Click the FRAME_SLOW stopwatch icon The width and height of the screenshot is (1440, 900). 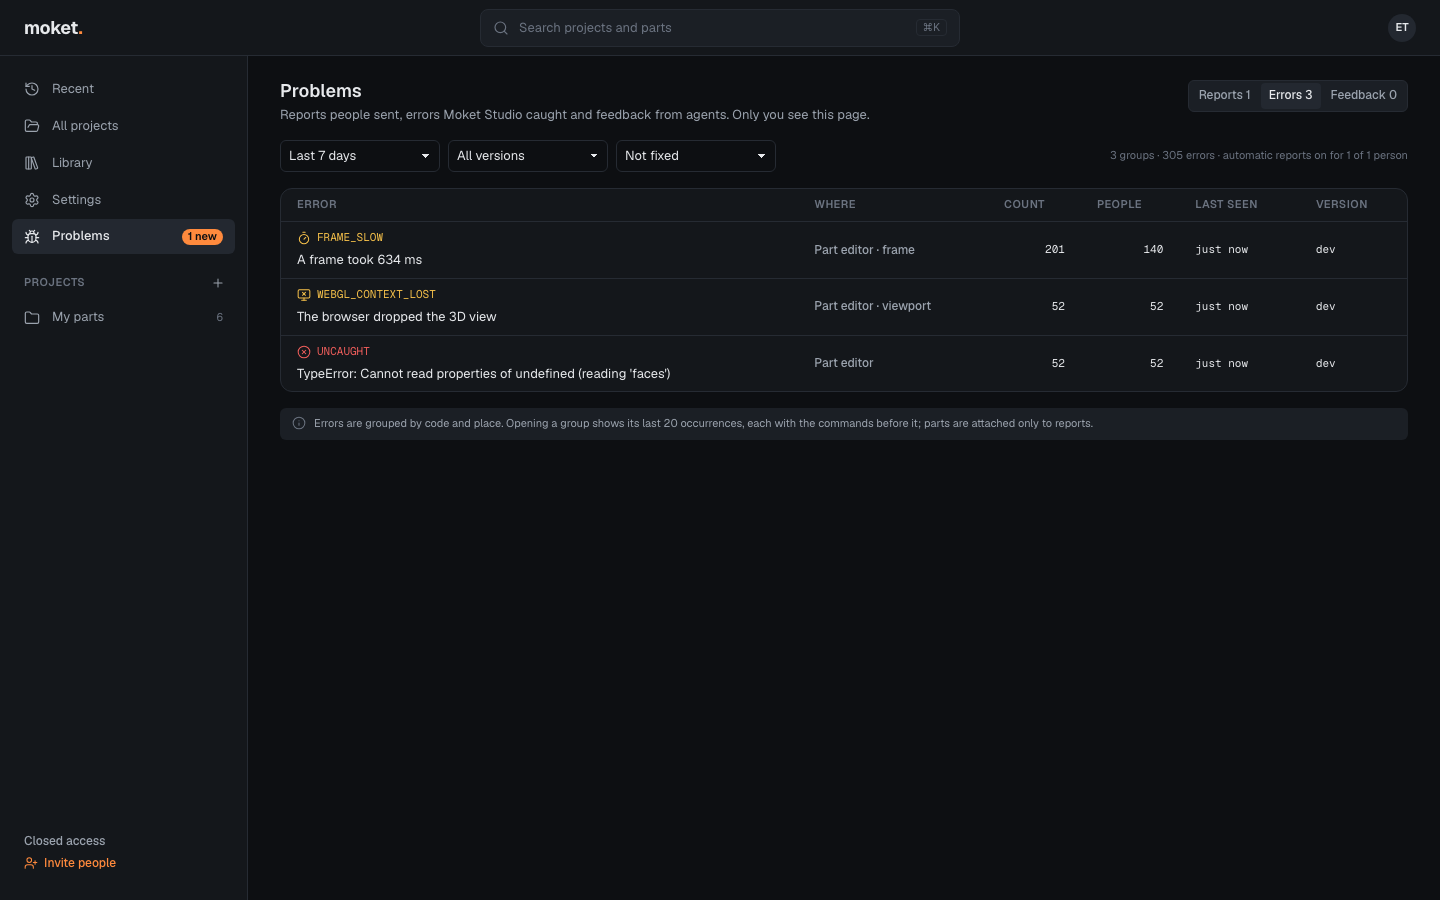[304, 238]
